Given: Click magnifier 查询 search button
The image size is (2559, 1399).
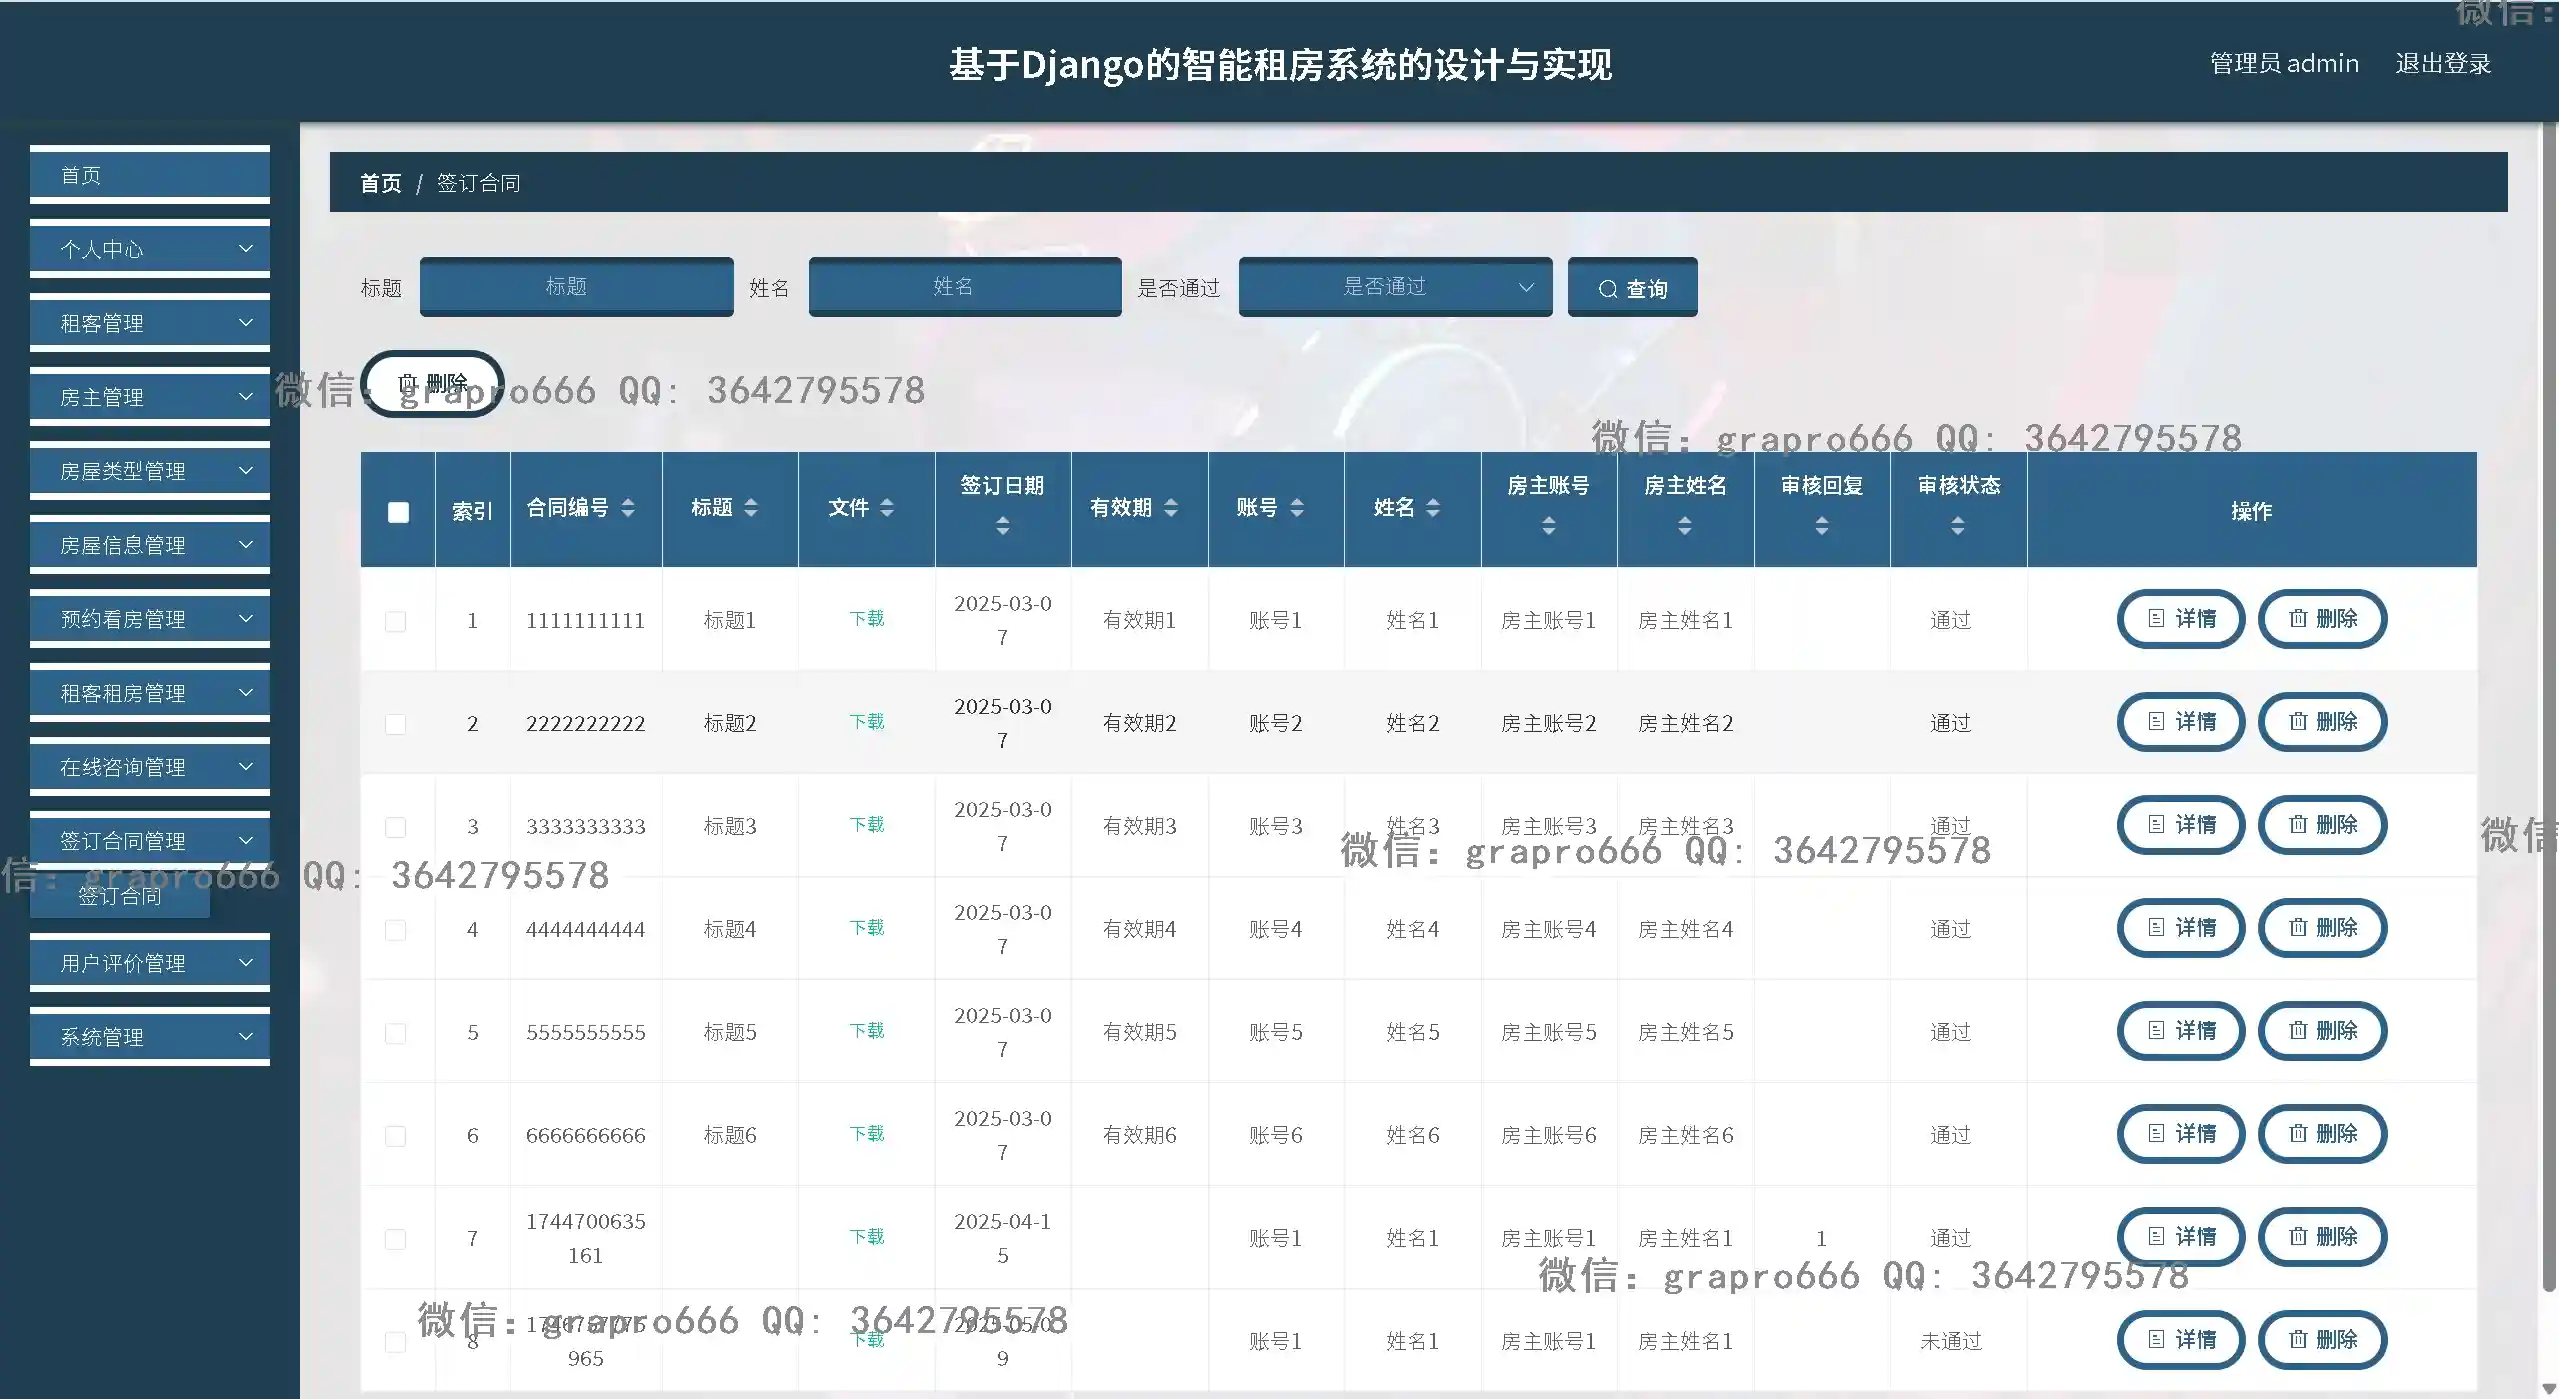Looking at the screenshot, I should pos(1632,288).
